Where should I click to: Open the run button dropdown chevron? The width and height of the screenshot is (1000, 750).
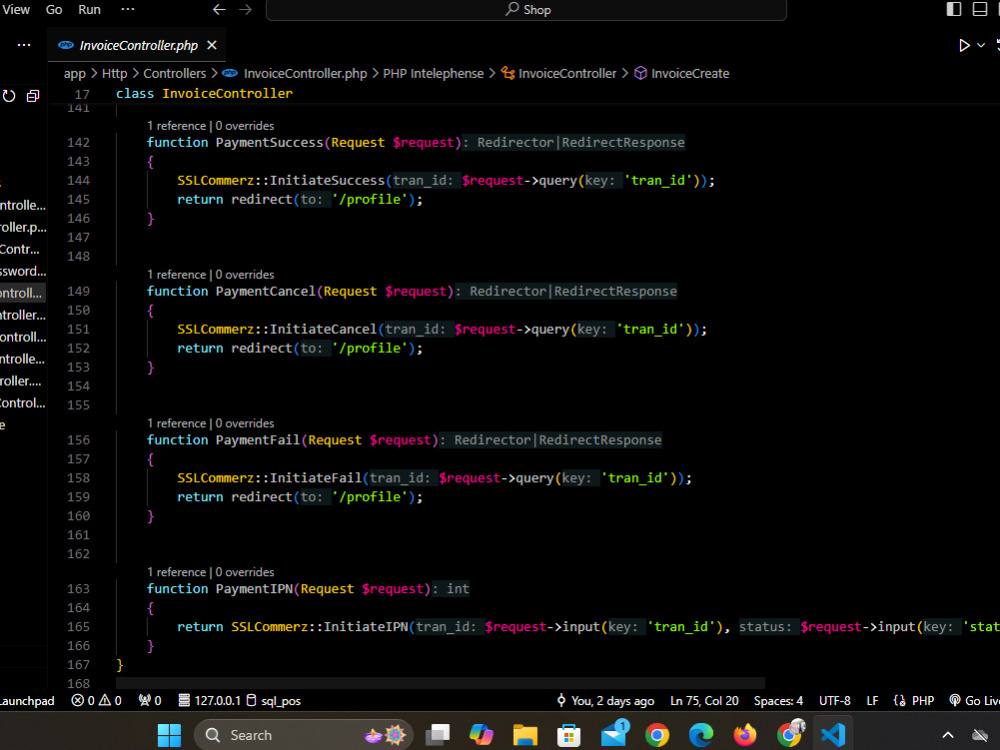pos(981,45)
